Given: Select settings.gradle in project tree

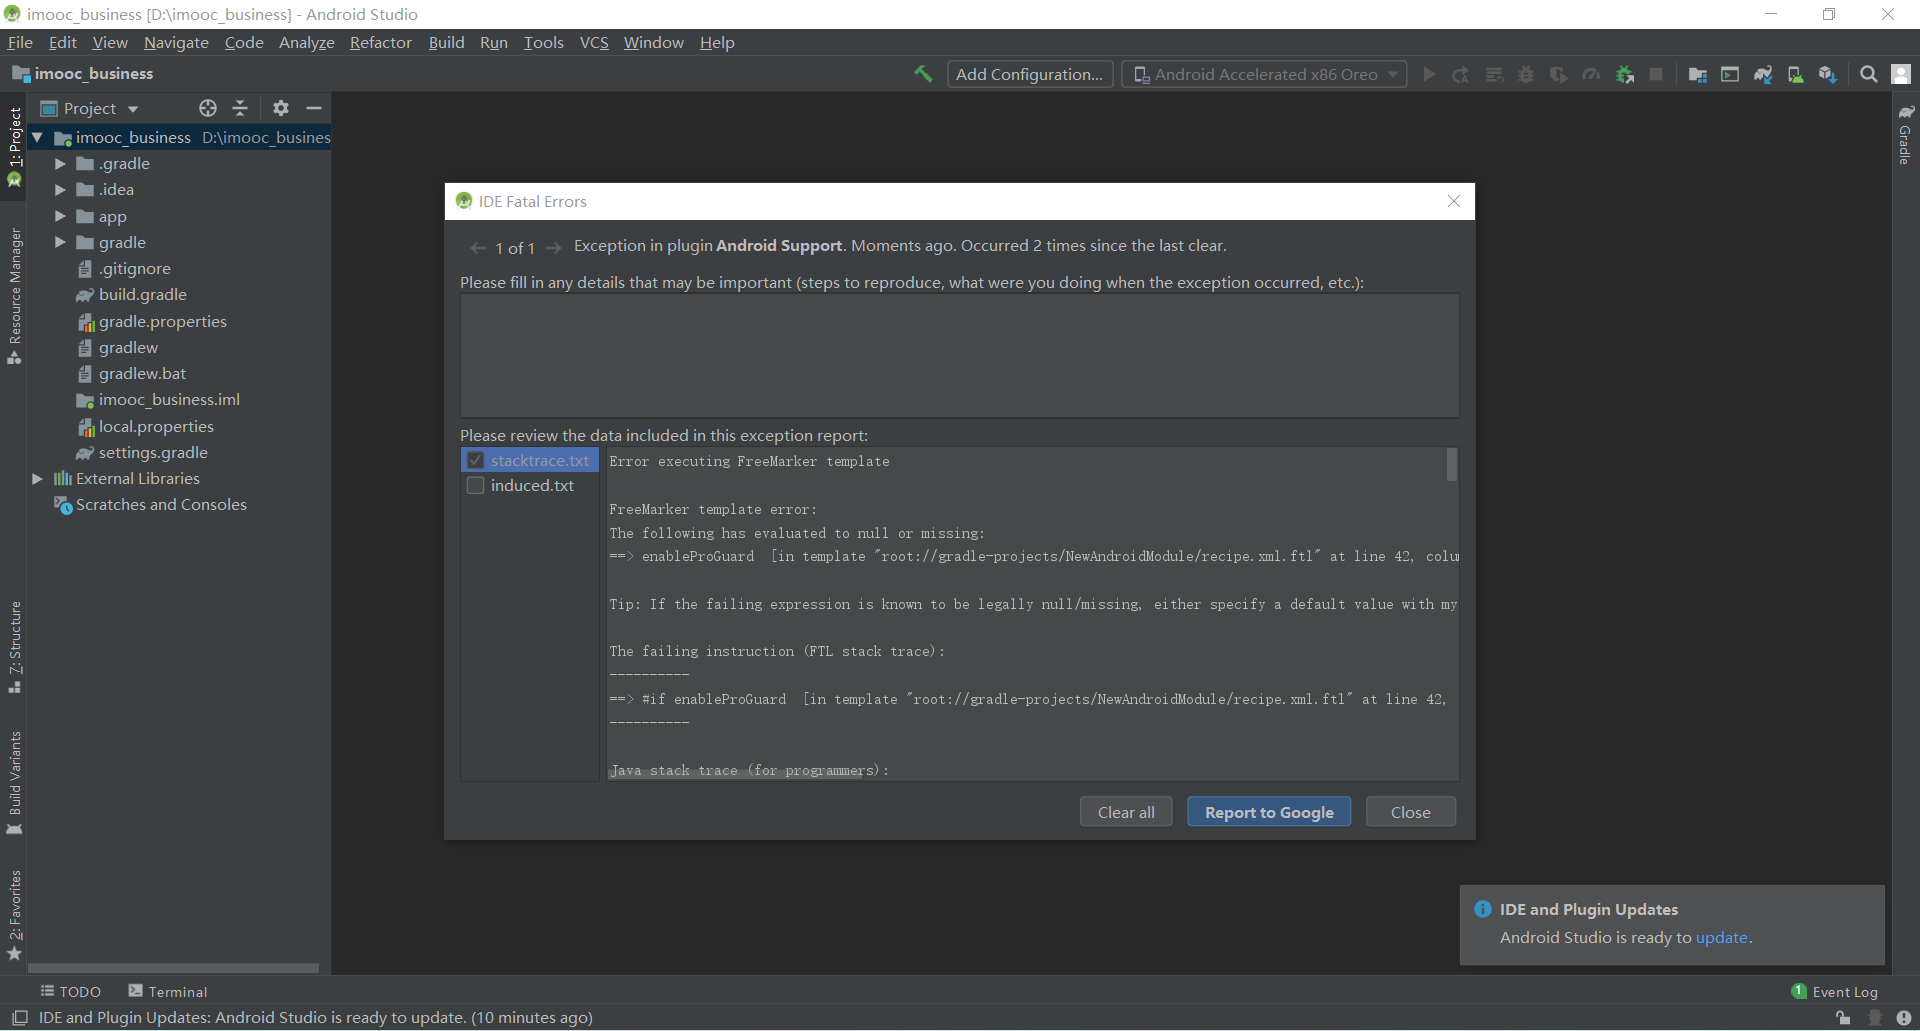Looking at the screenshot, I should [x=142, y=453].
